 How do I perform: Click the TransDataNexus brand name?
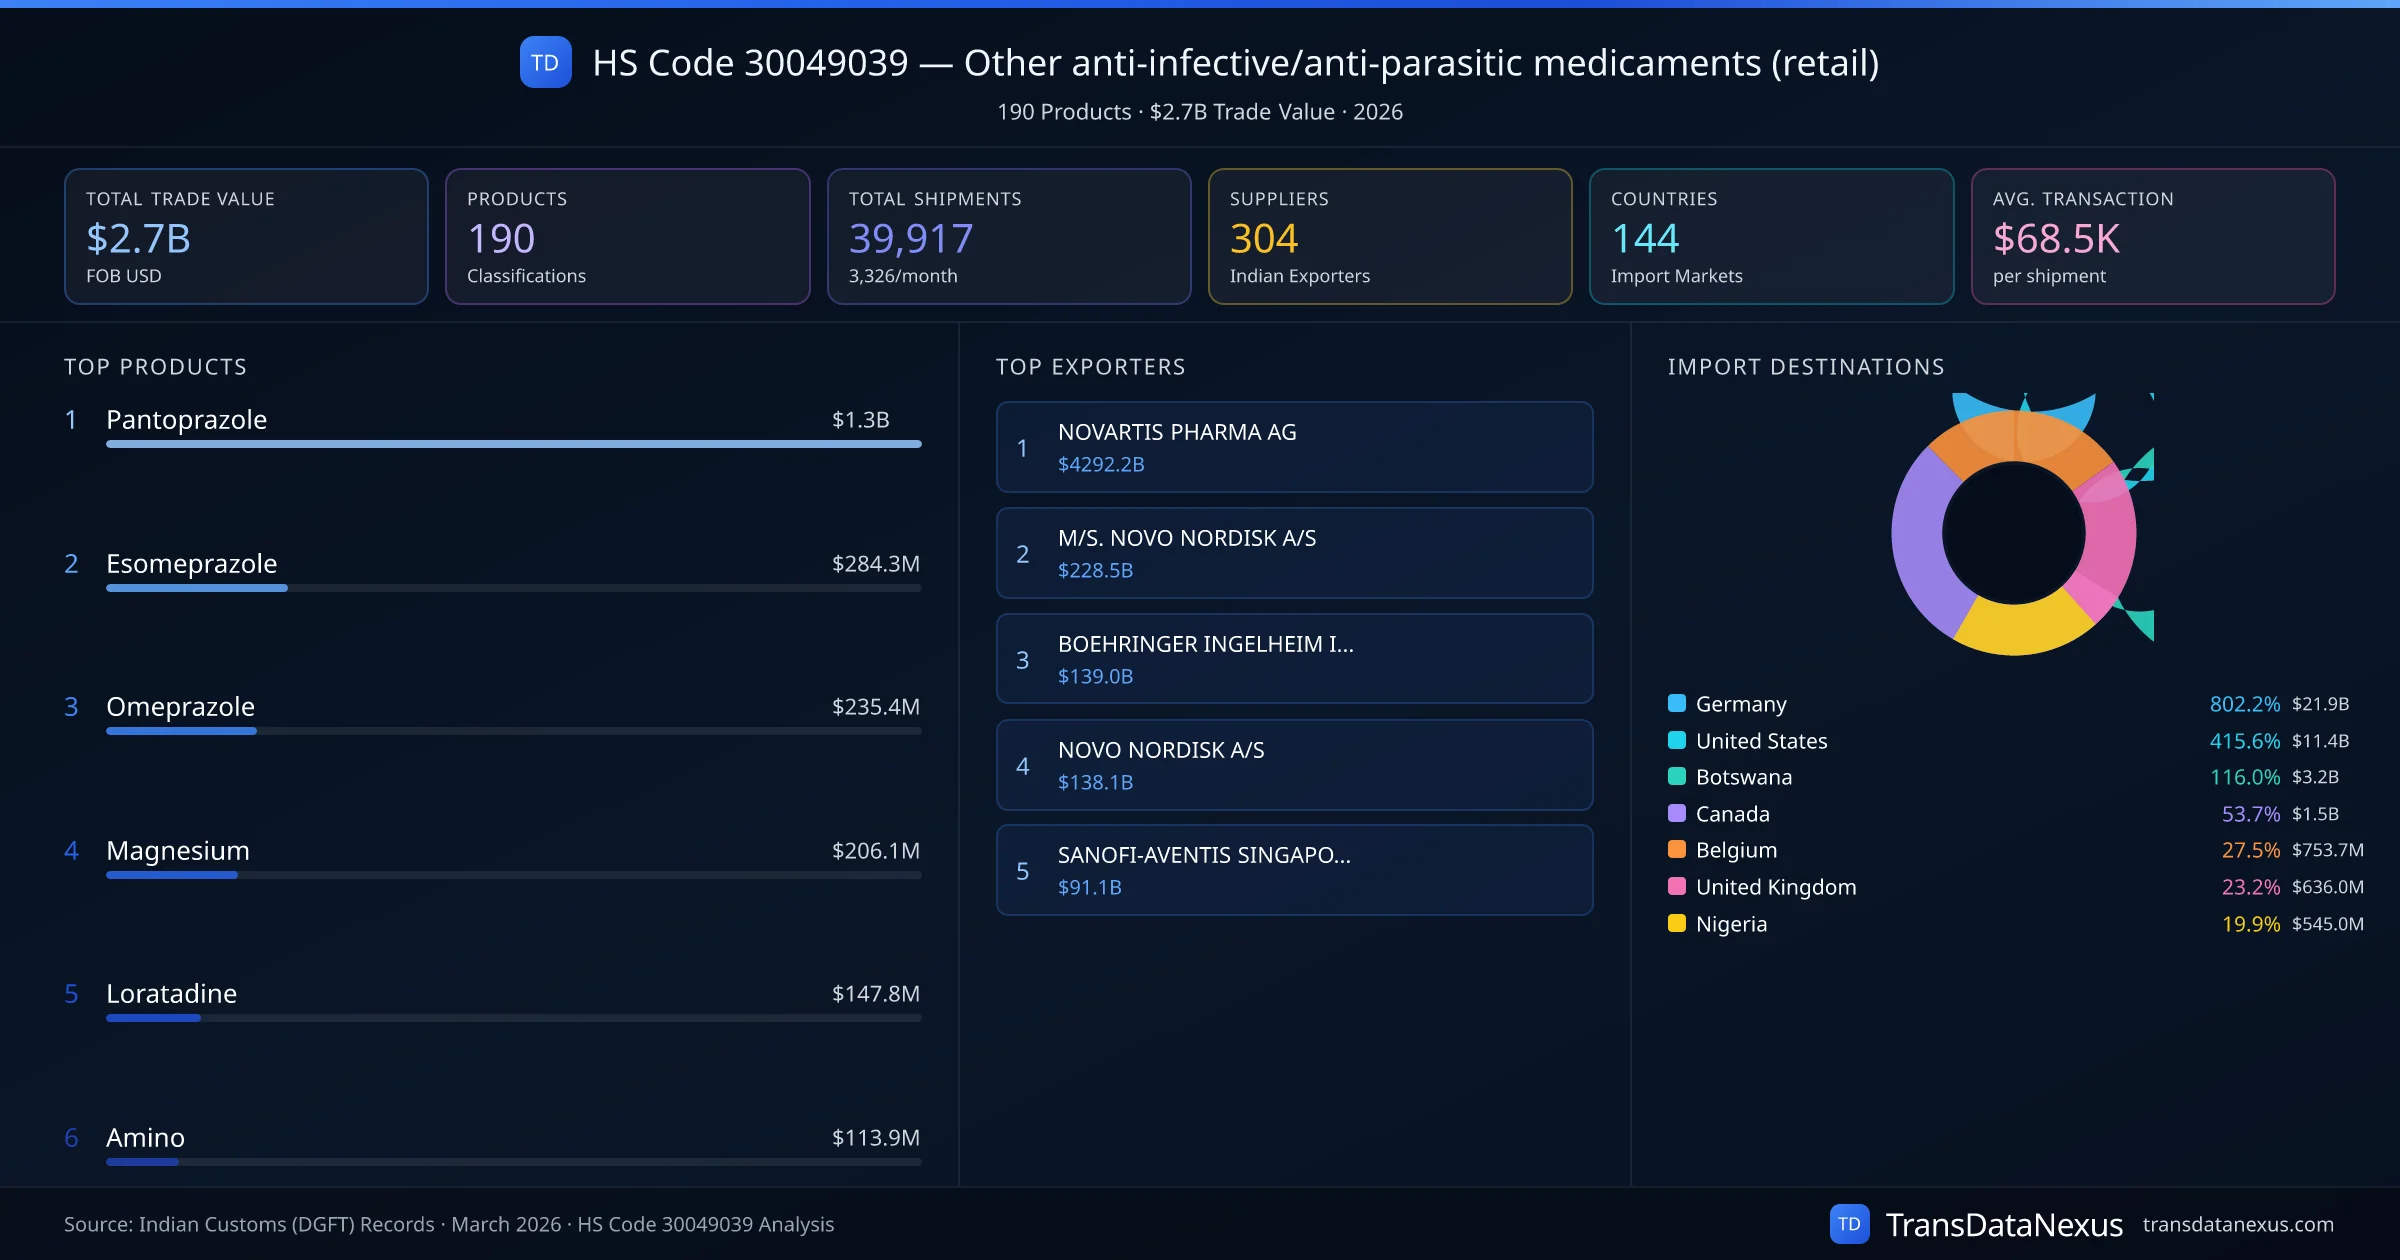(x=2004, y=1224)
